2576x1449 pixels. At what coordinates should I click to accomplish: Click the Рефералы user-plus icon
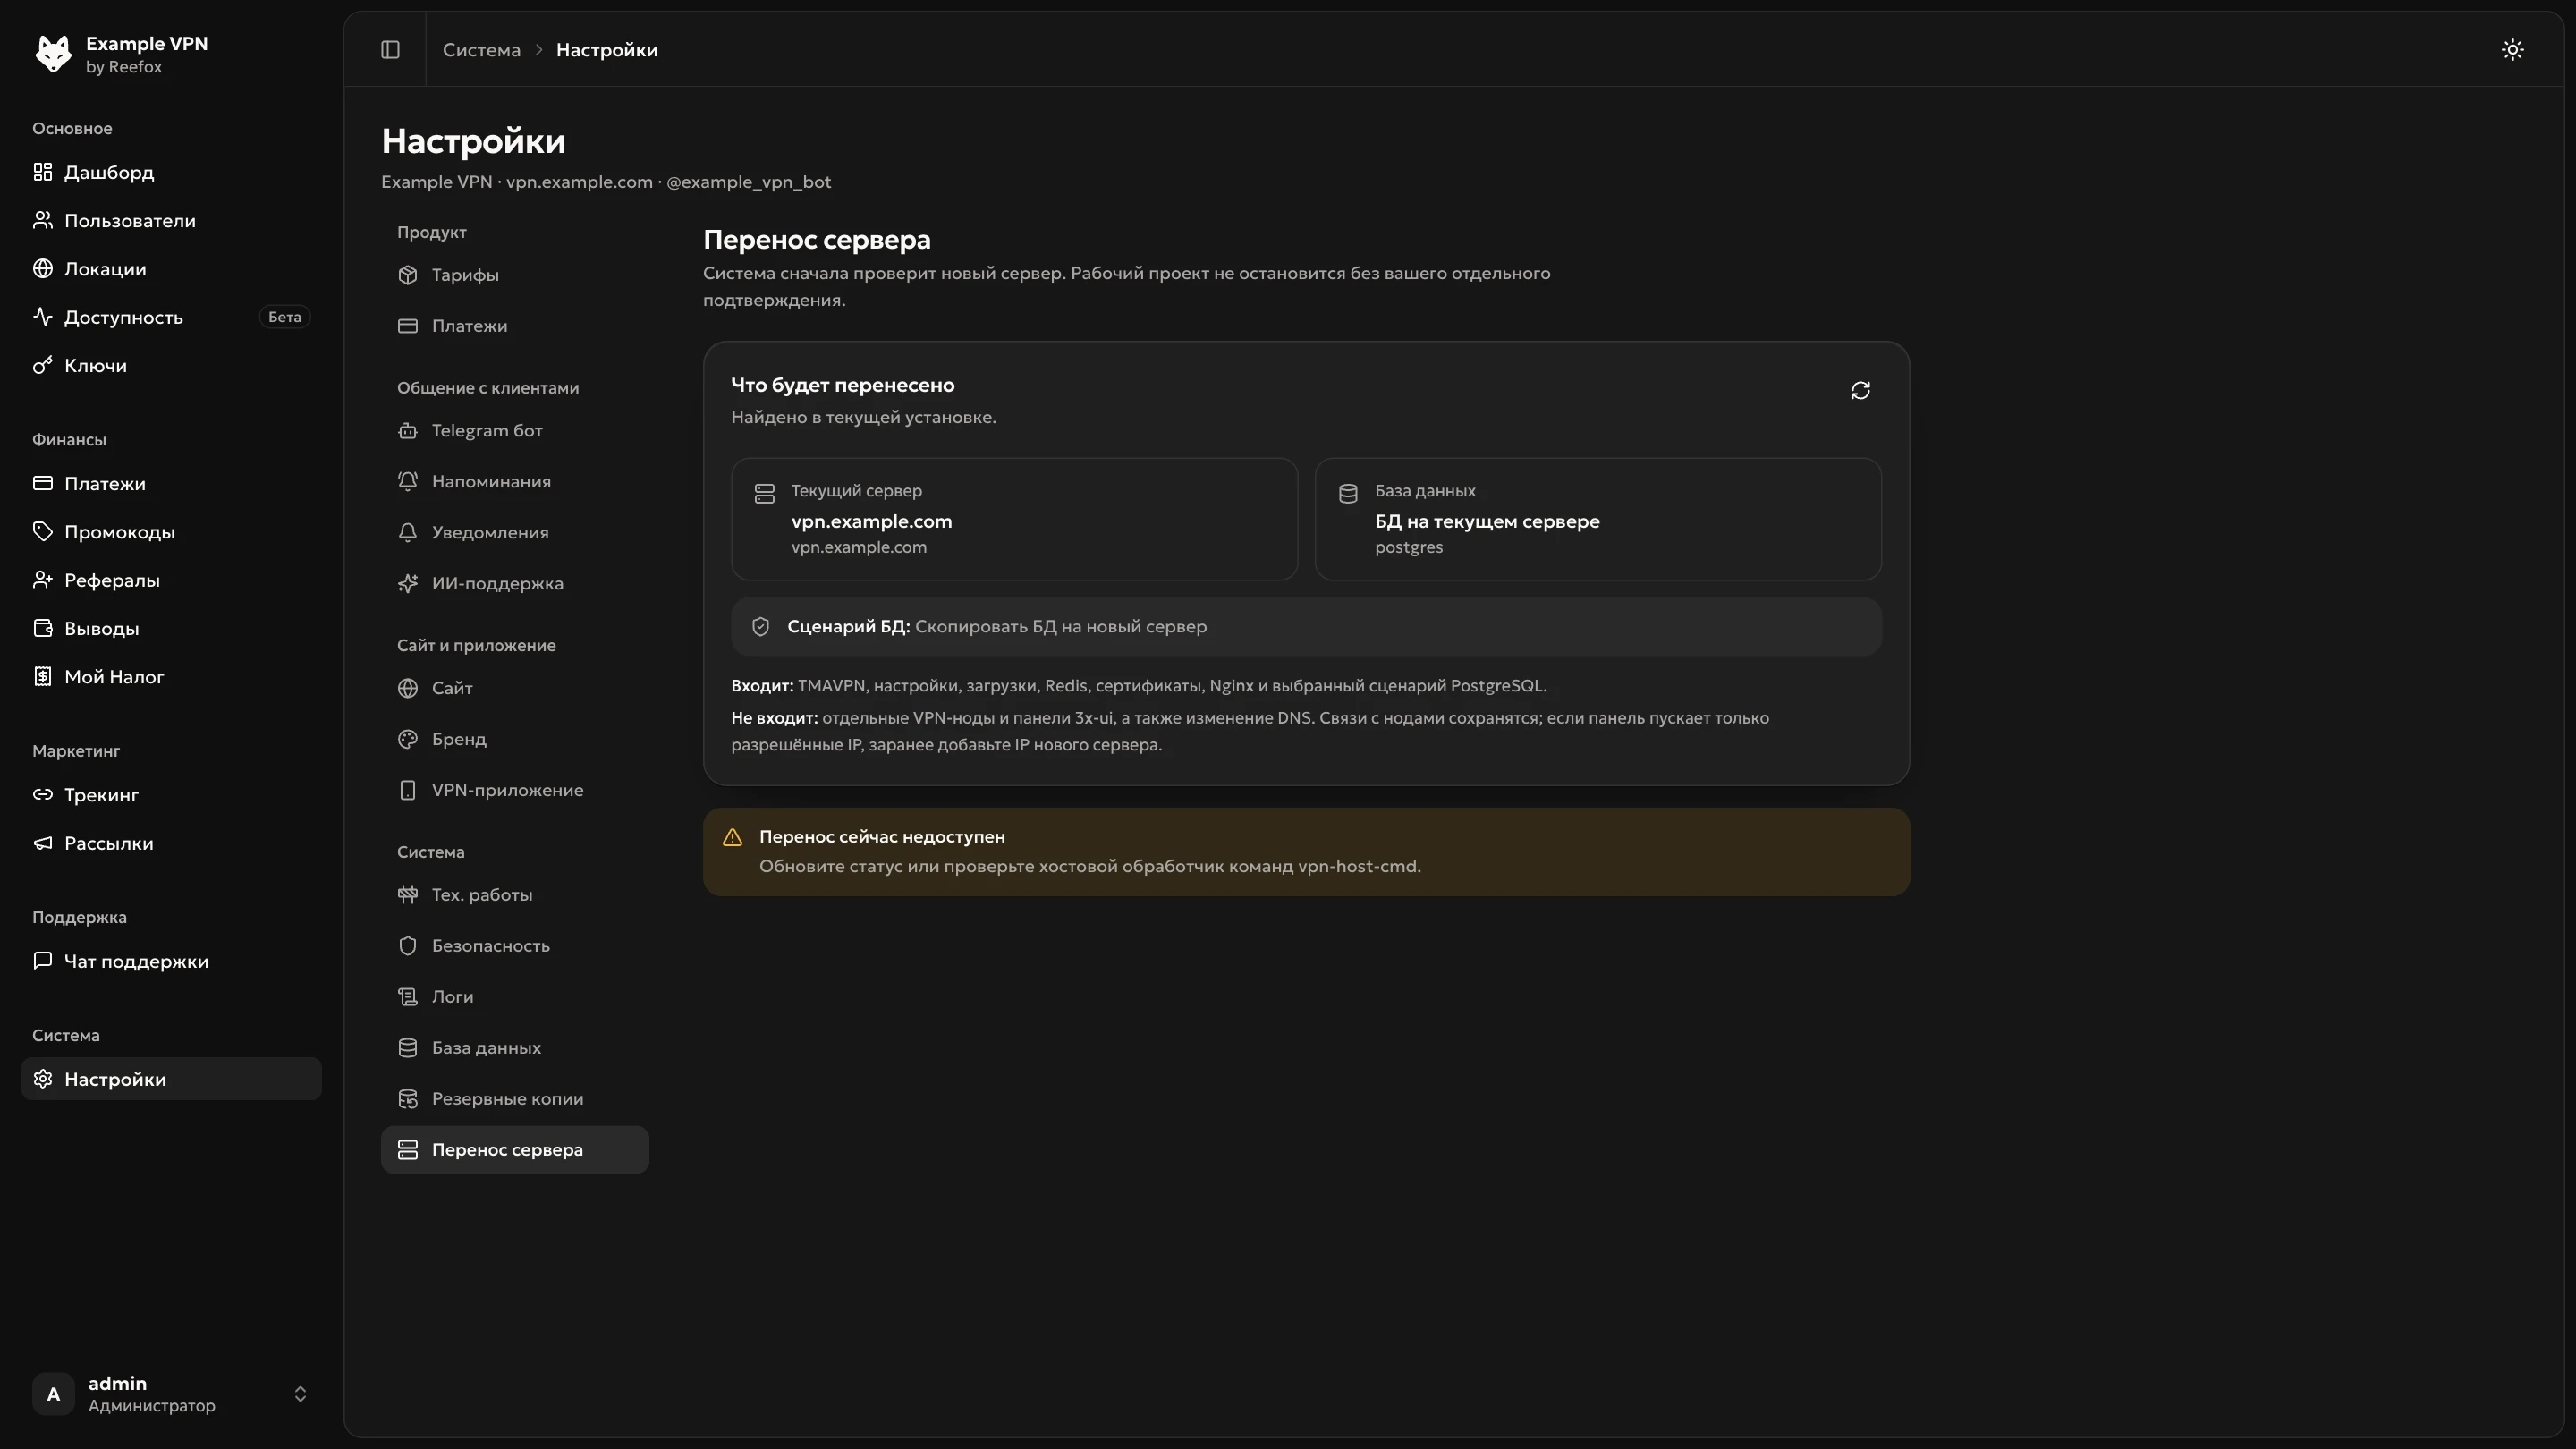coord(42,580)
